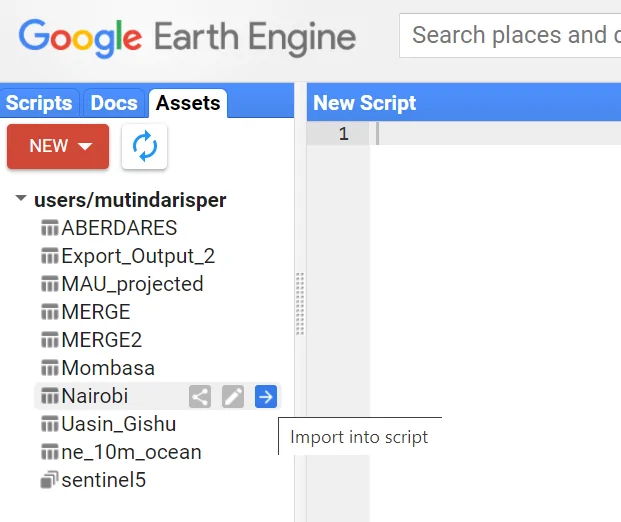
Task: Select the MERGE2 asset name
Action: [x=102, y=340]
